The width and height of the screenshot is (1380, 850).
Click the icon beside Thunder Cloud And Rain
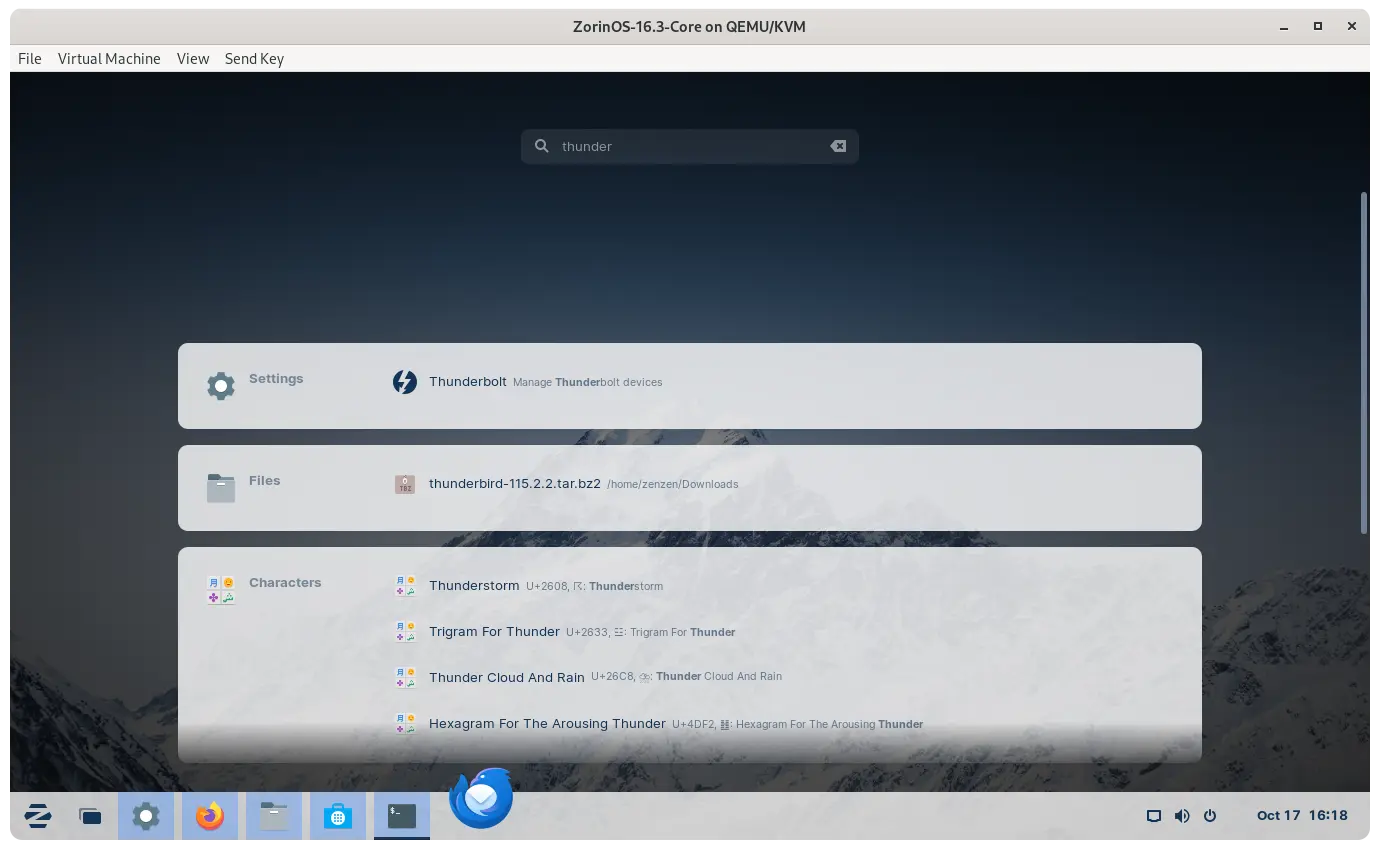coord(405,678)
